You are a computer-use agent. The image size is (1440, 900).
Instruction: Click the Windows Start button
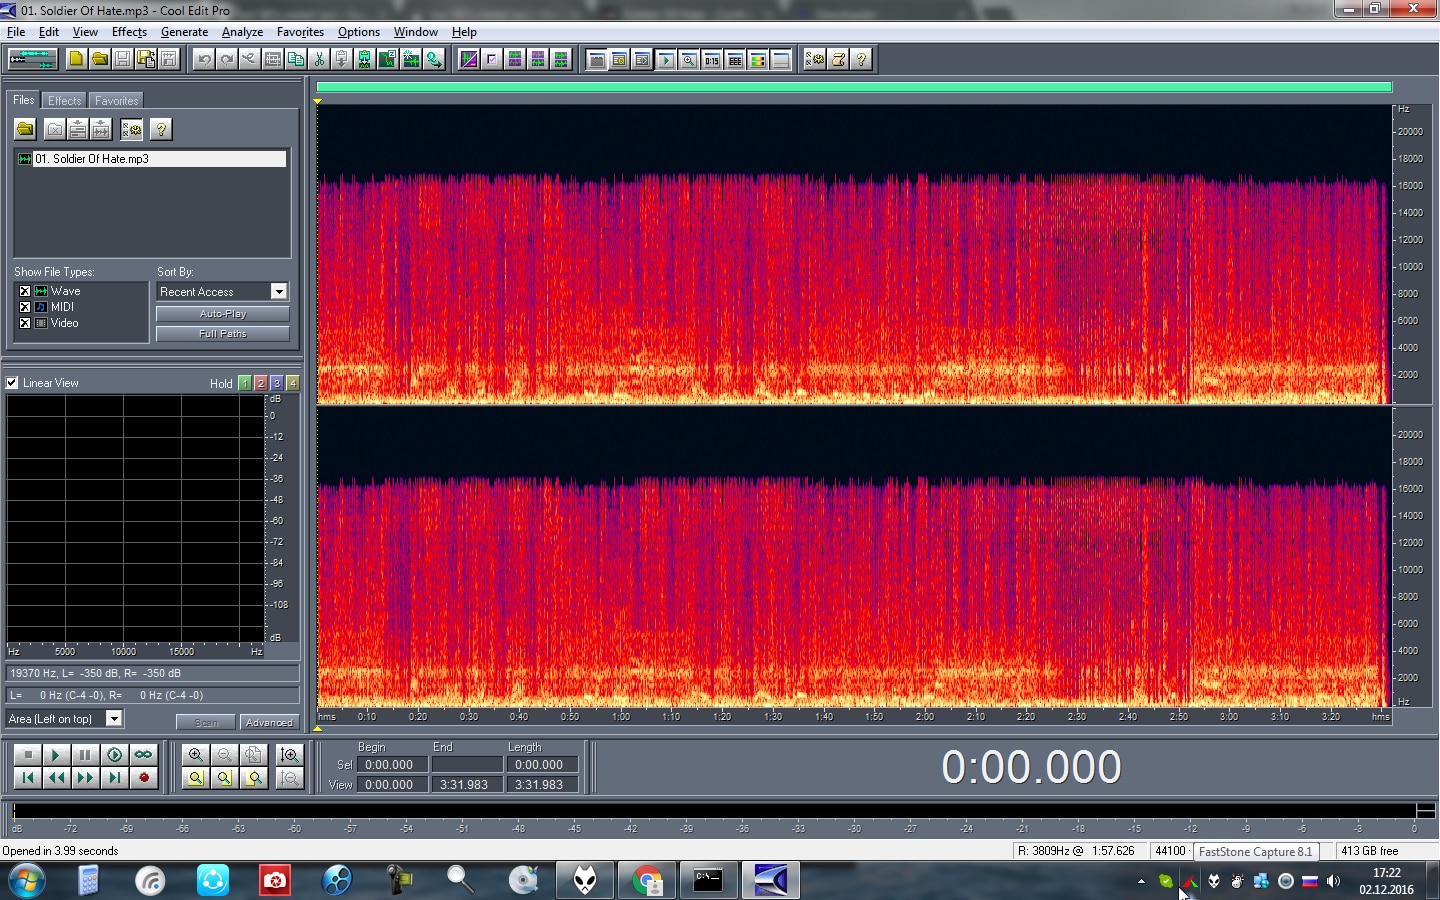pyautogui.click(x=26, y=881)
